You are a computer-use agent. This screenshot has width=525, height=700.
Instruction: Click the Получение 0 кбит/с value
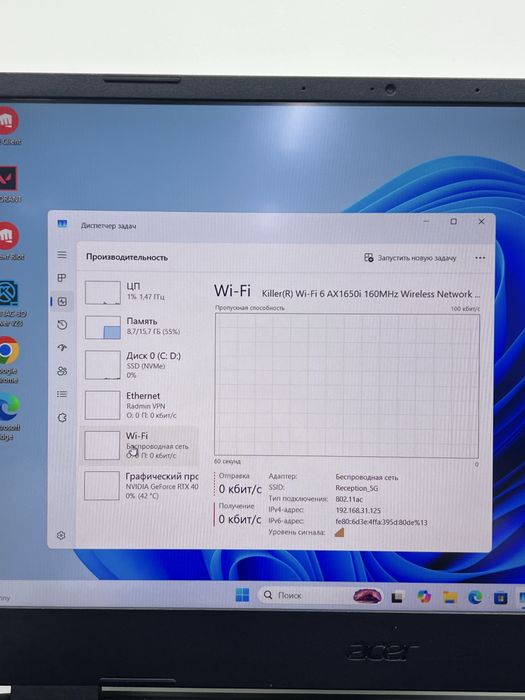[x=239, y=519]
